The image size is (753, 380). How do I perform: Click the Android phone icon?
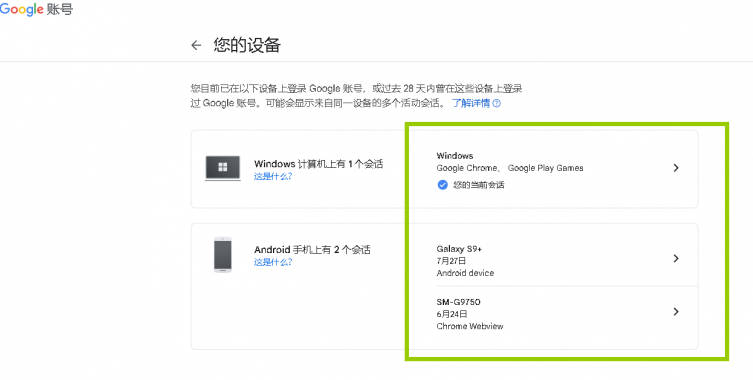point(222,255)
